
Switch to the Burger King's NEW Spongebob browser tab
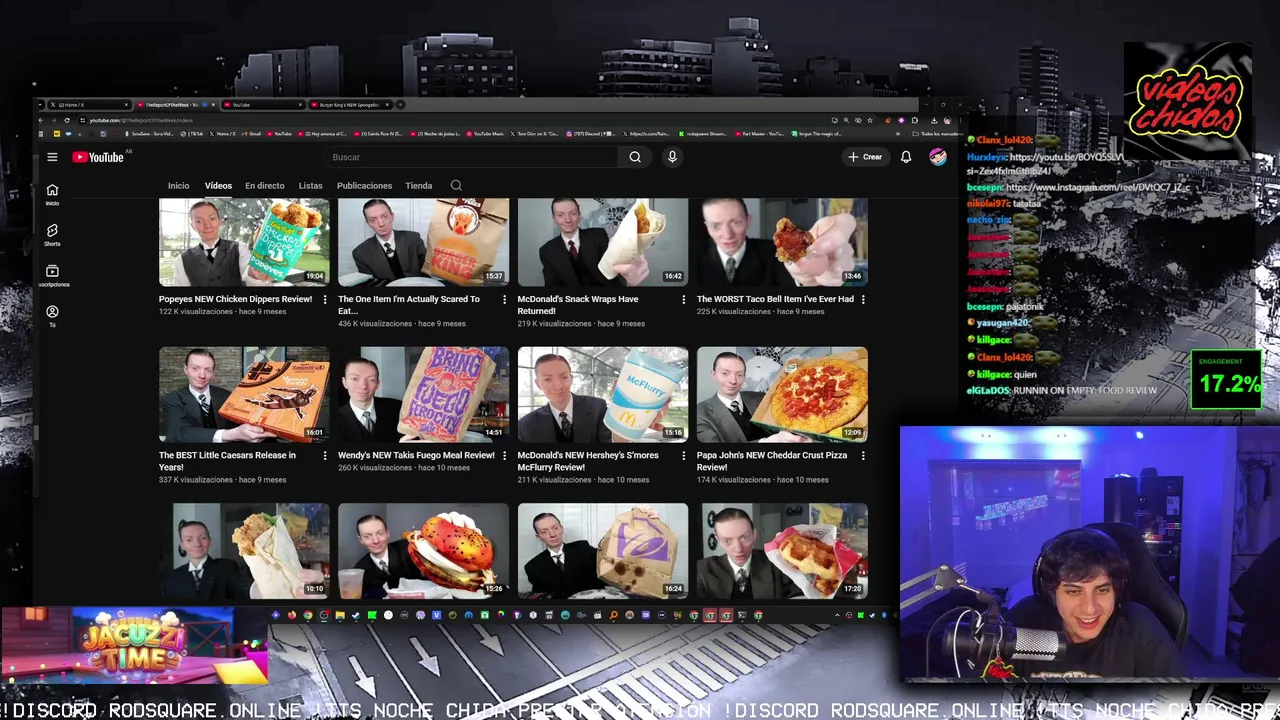click(351, 104)
